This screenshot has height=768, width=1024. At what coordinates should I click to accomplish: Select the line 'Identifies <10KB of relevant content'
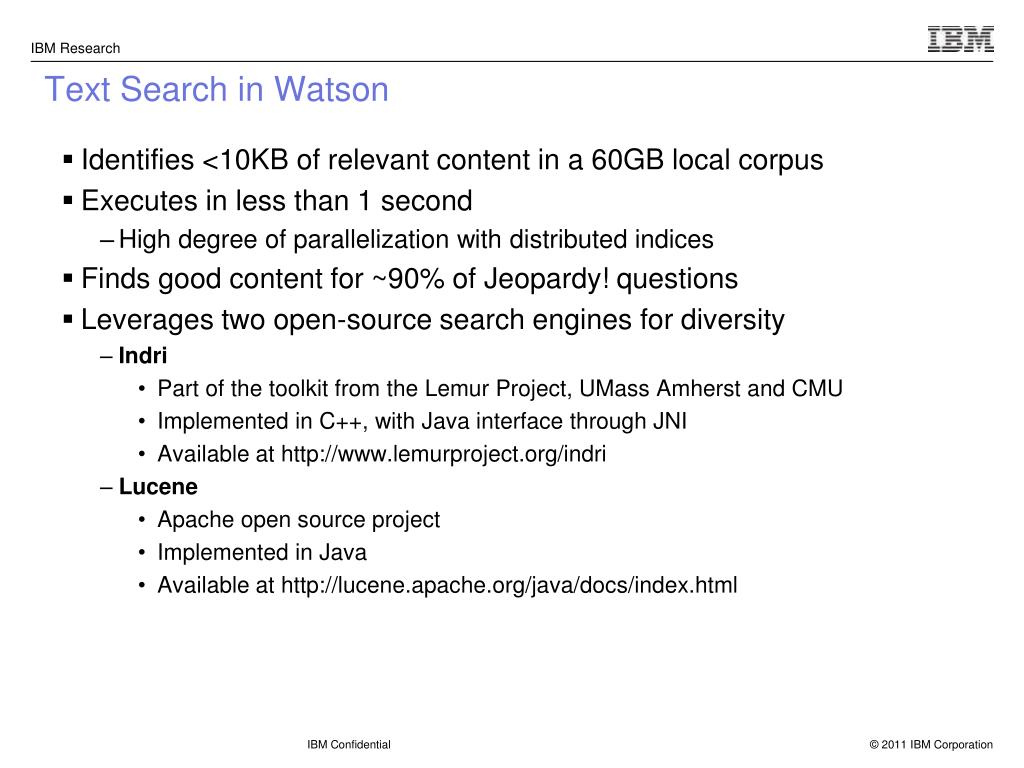click(x=452, y=160)
